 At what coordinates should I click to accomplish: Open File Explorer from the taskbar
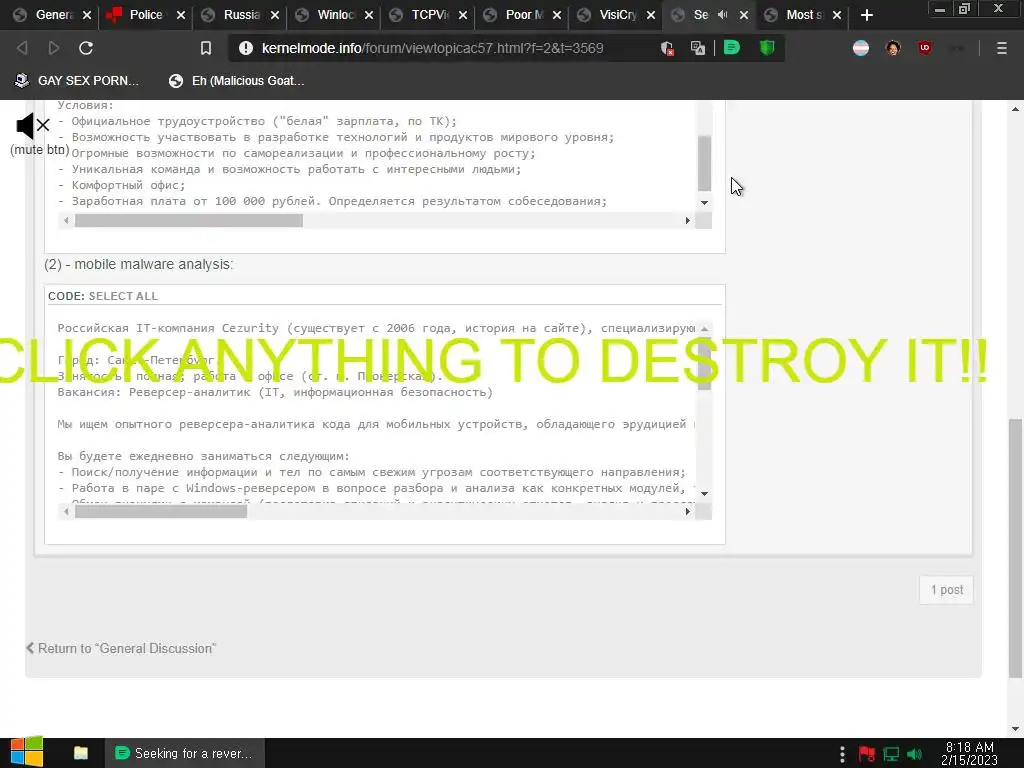click(81, 753)
